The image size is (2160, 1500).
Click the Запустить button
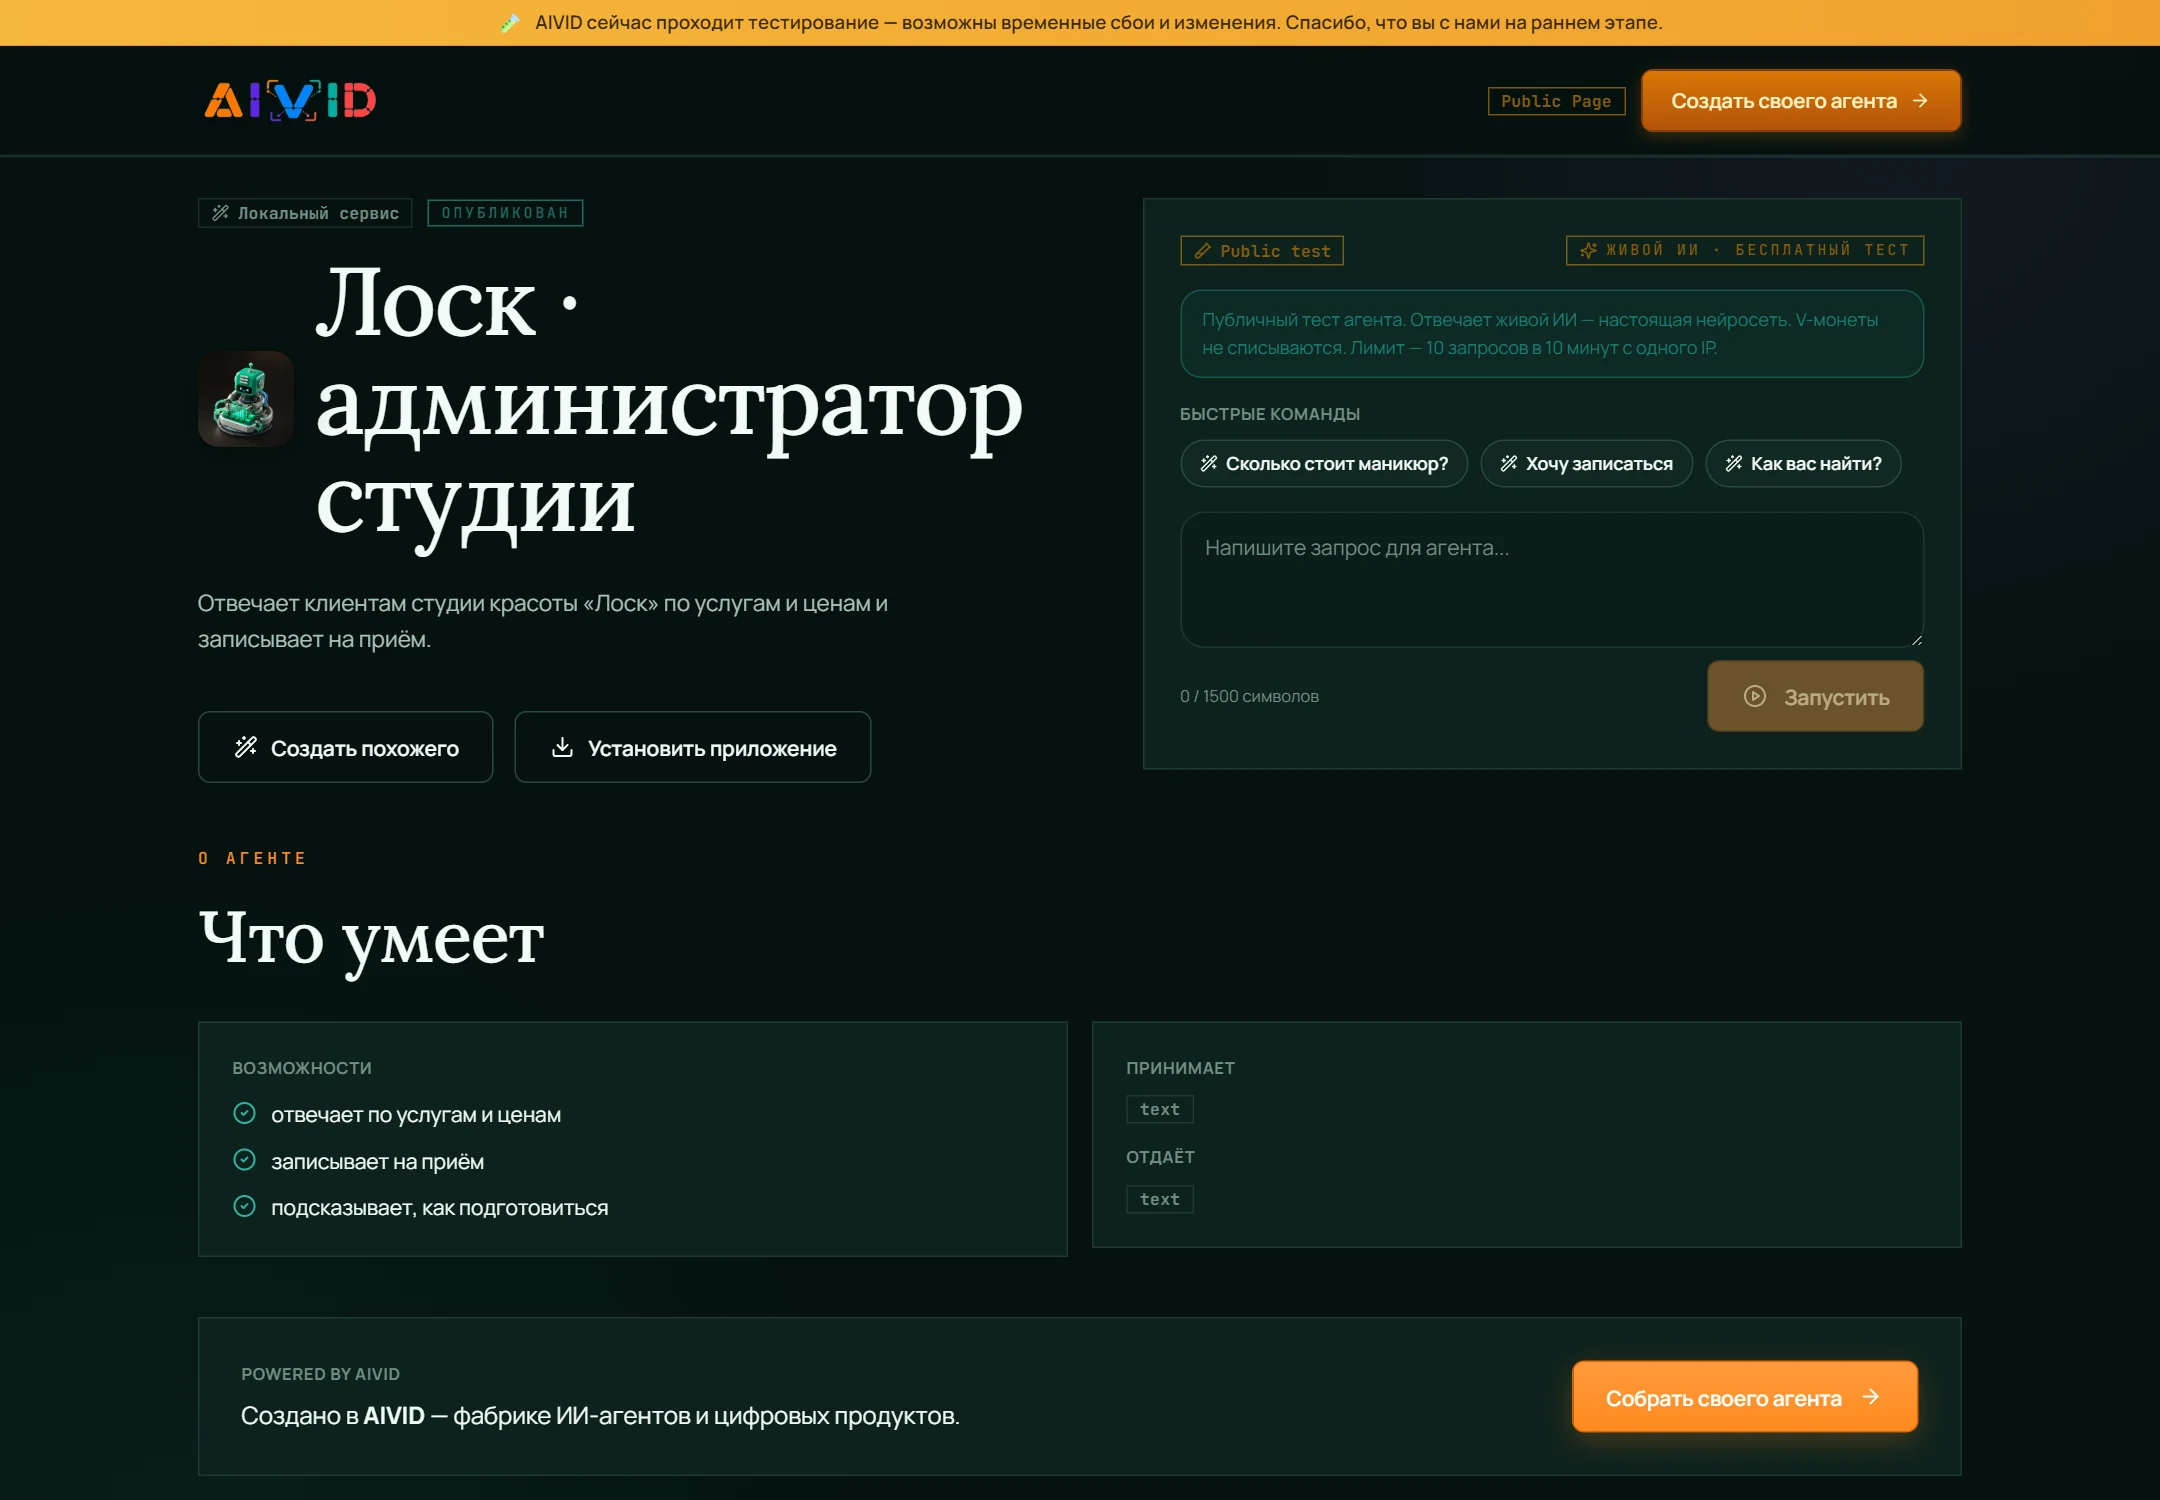(x=1815, y=696)
